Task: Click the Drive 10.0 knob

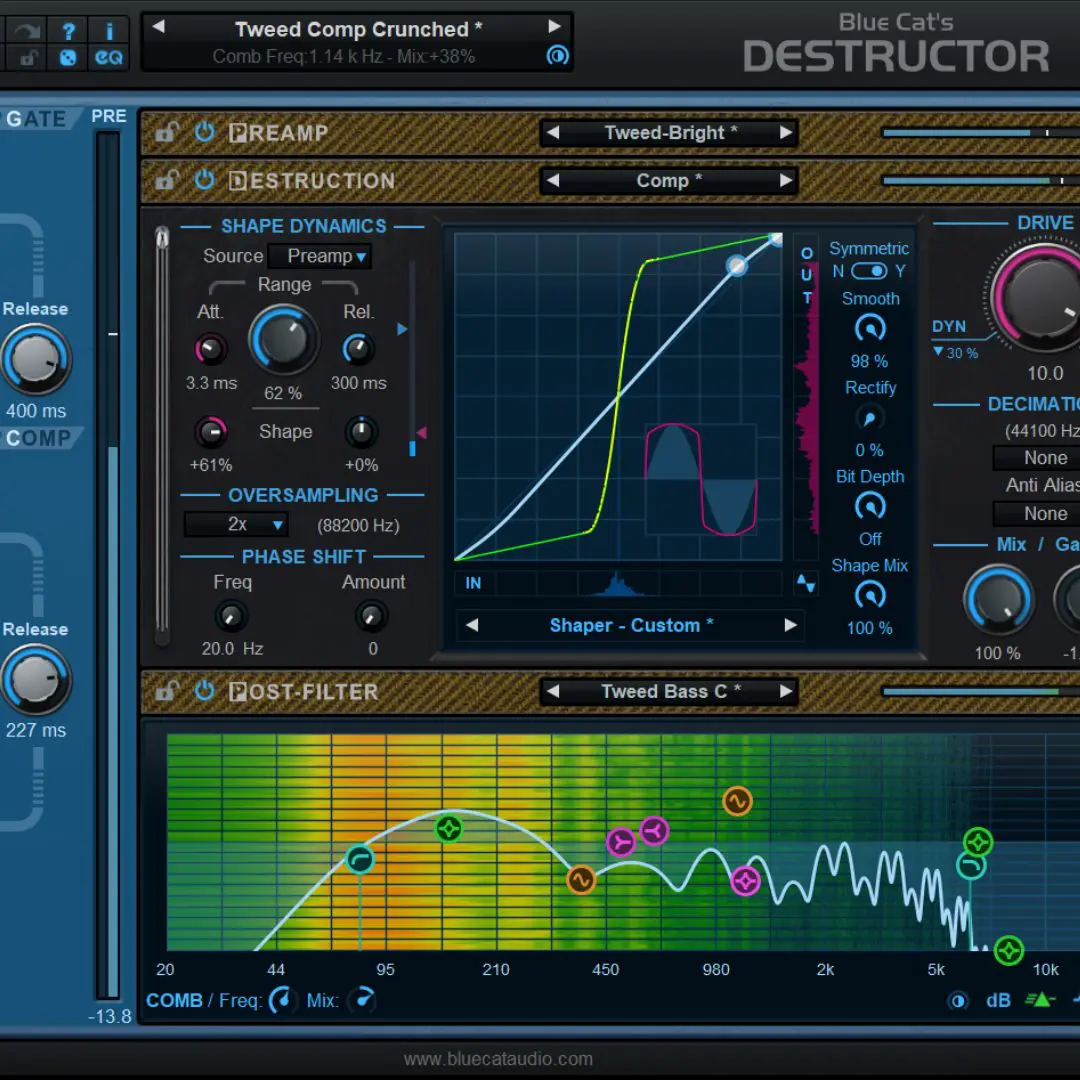Action: [x=1043, y=298]
